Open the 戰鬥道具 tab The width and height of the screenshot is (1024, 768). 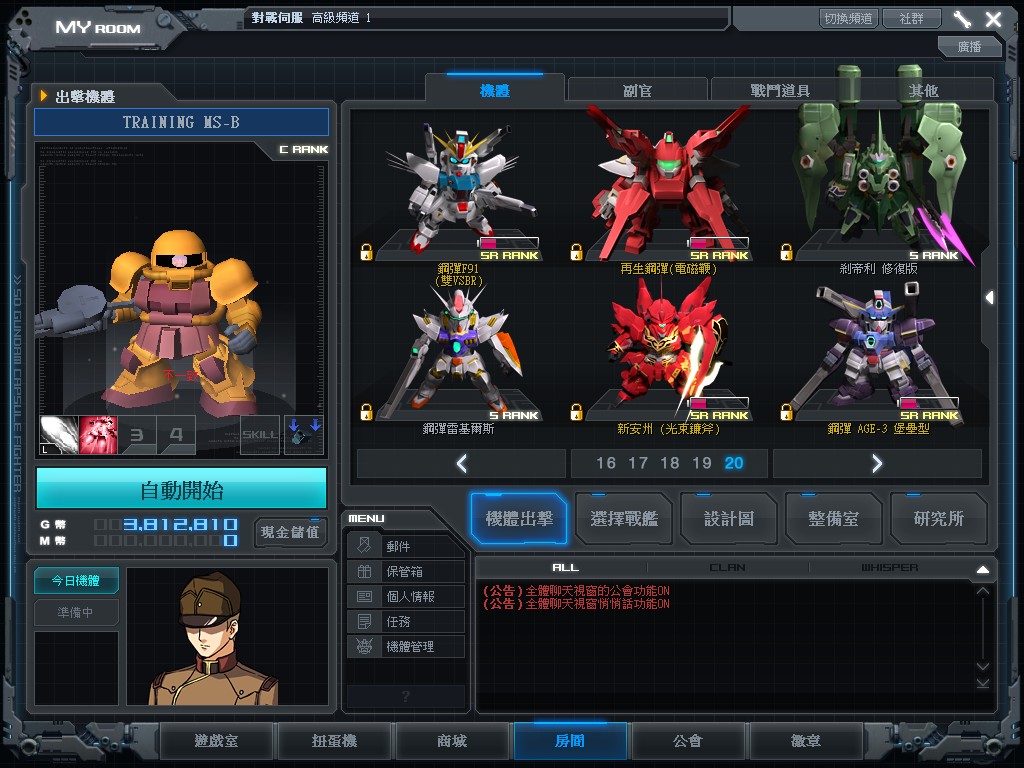pyautogui.click(x=780, y=90)
